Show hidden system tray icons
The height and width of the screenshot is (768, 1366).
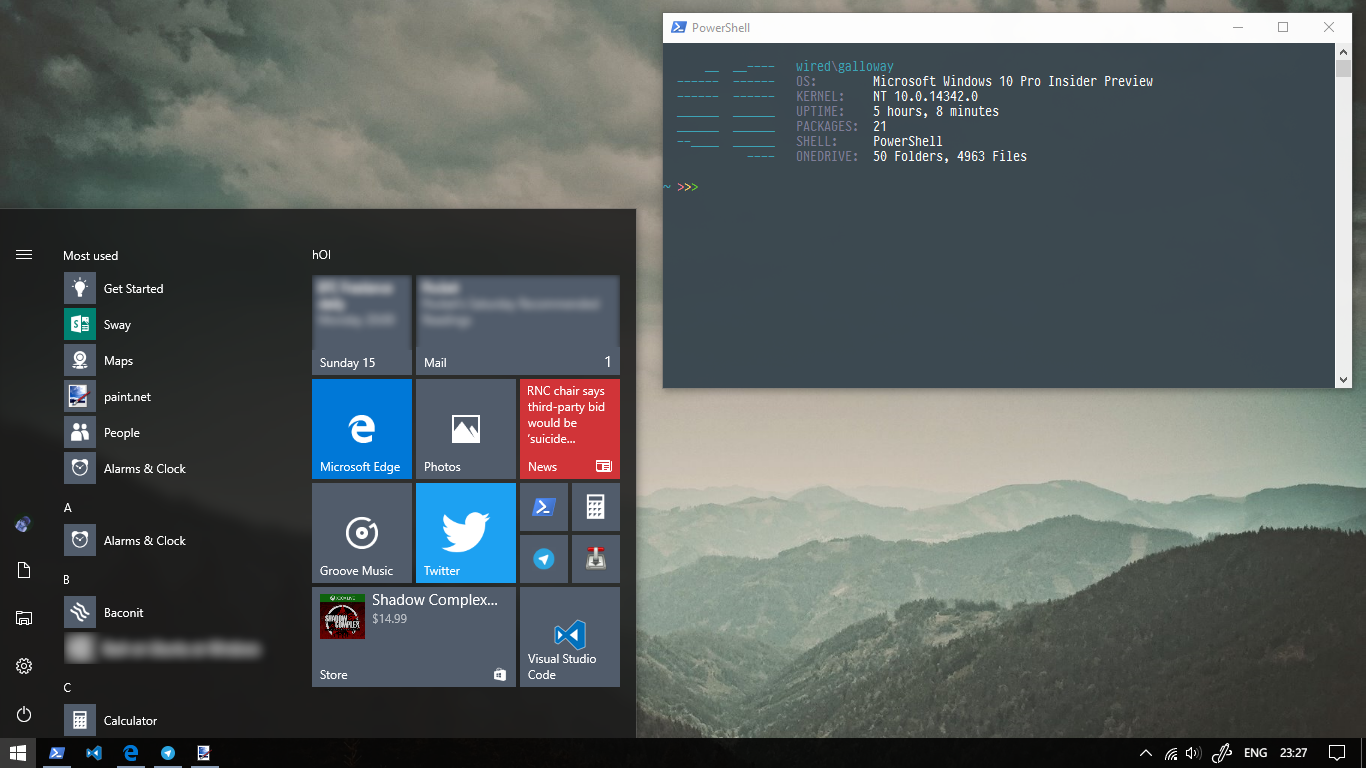click(x=1146, y=753)
